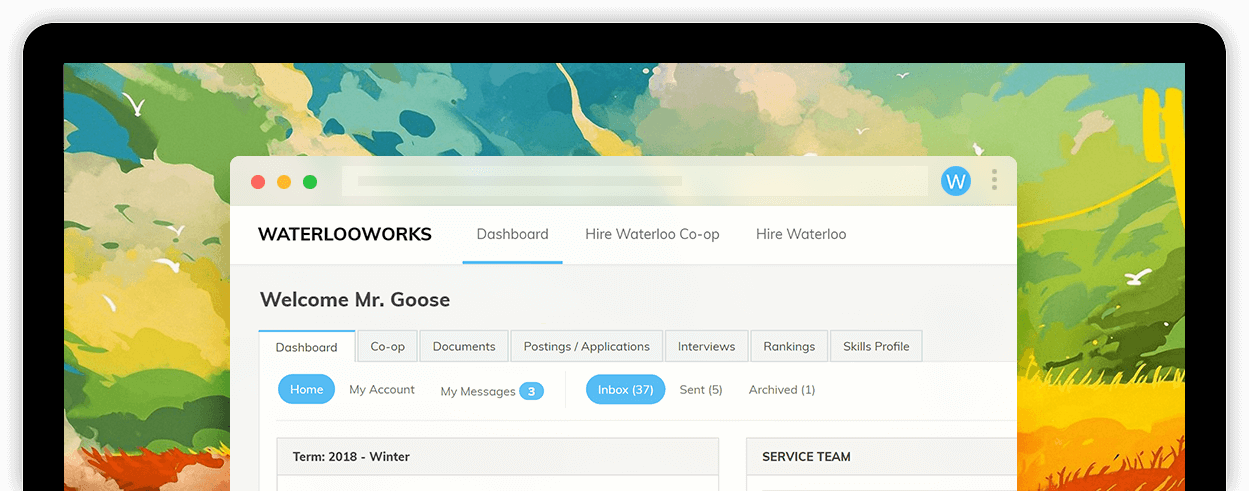The height and width of the screenshot is (491, 1249).
Task: Open the Skills Profile tab
Action: coord(876,346)
